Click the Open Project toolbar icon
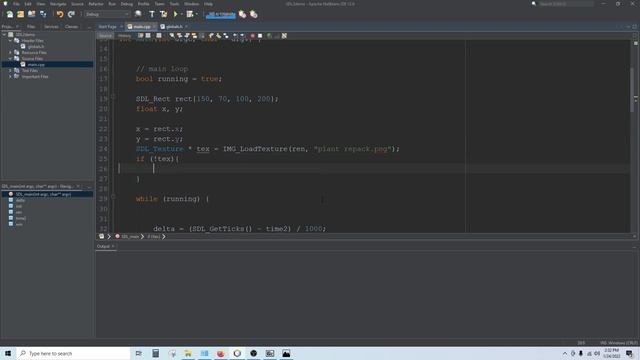Image resolution: width=640 pixels, height=360 pixels. [31, 14]
